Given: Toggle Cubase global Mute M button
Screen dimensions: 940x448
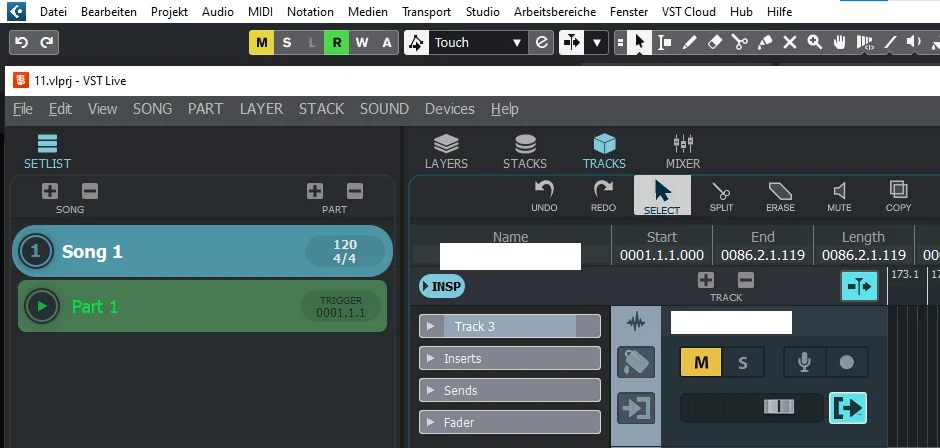Looking at the screenshot, I should pos(261,43).
